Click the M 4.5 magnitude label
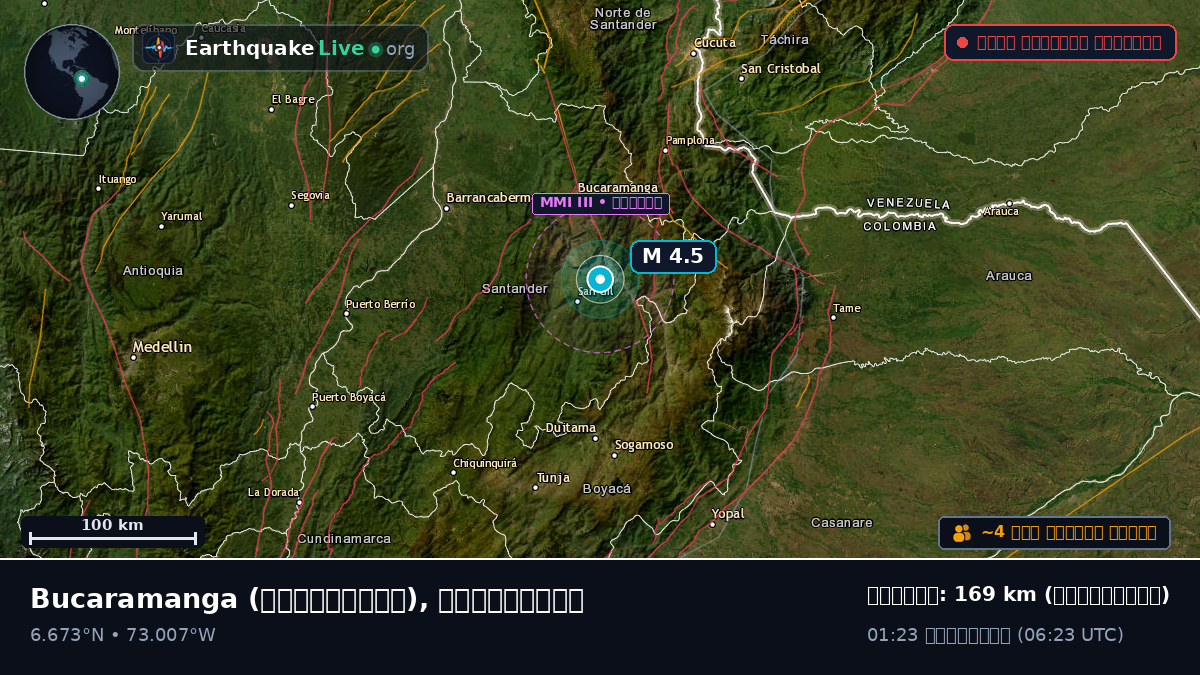This screenshot has width=1200, height=675. pyautogui.click(x=673, y=256)
